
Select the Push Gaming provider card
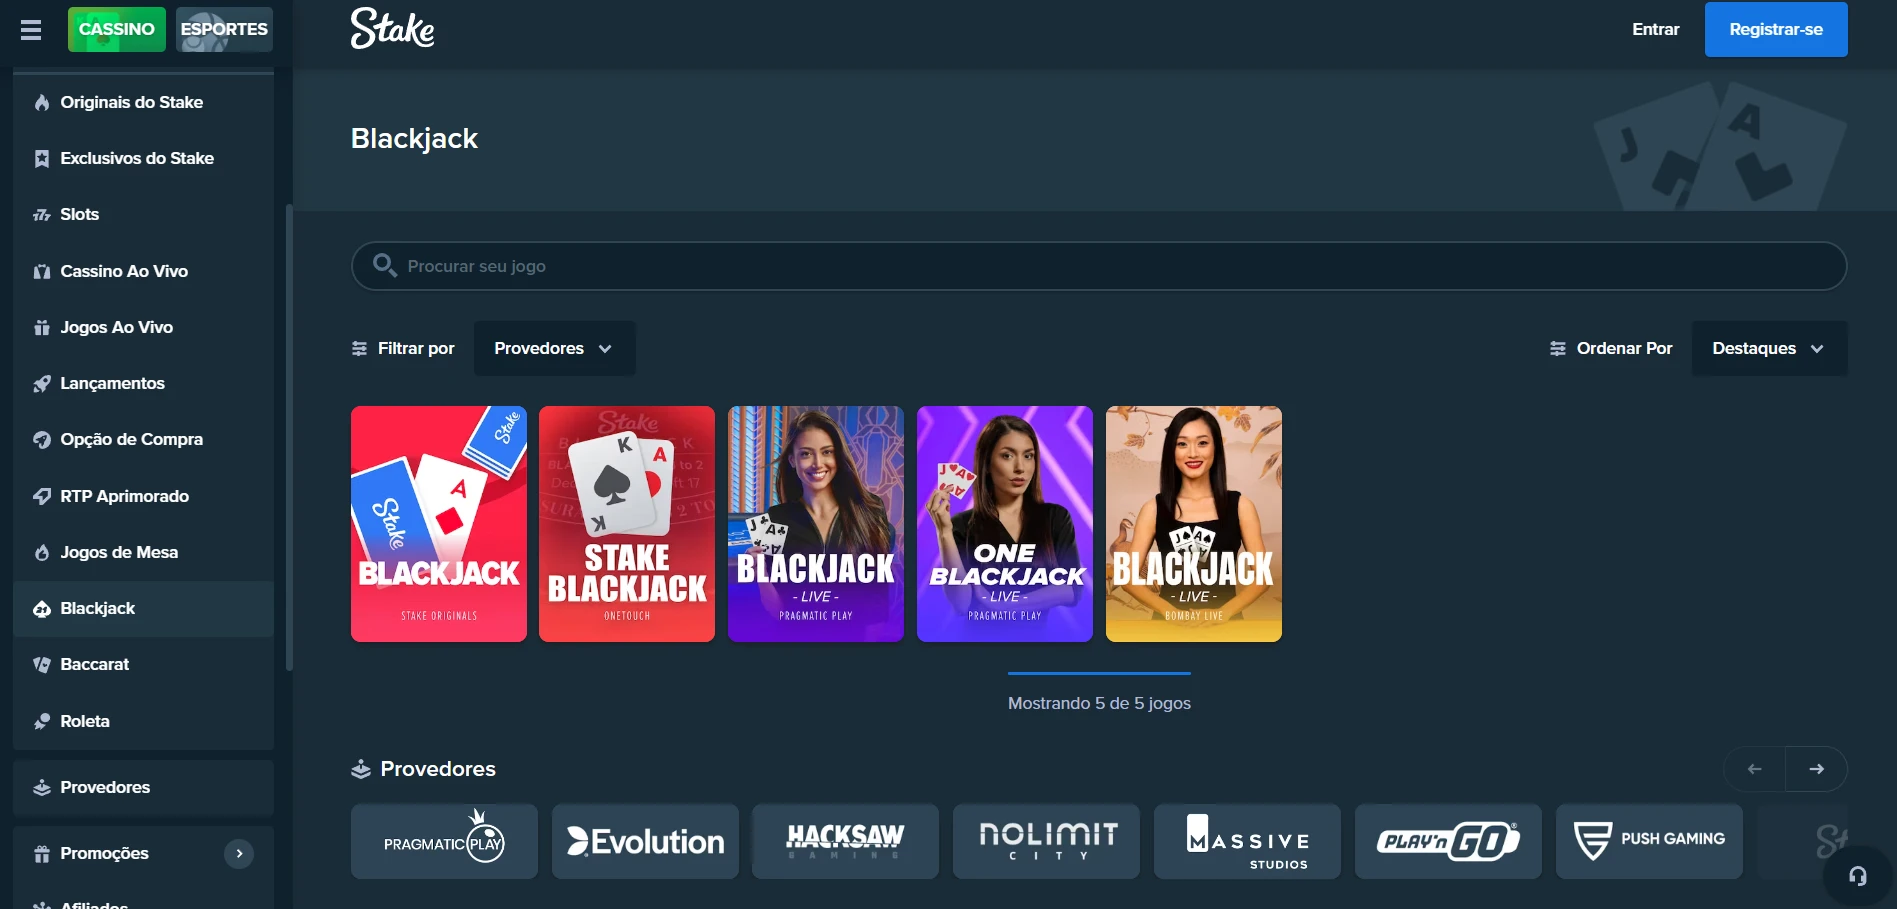[1649, 841]
